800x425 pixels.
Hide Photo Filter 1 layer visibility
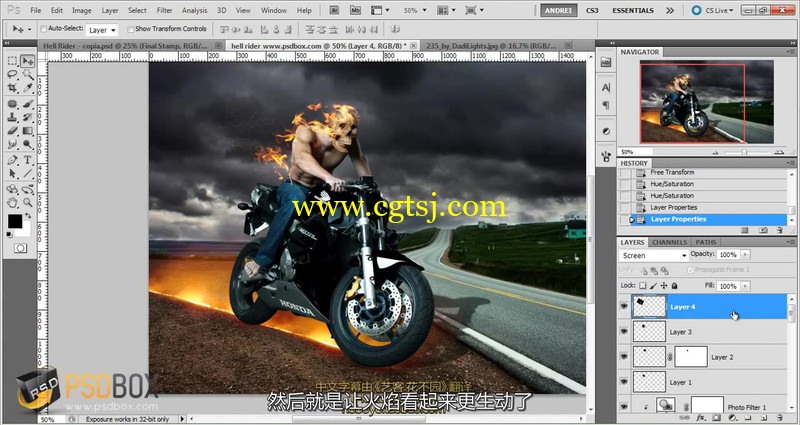click(x=623, y=407)
